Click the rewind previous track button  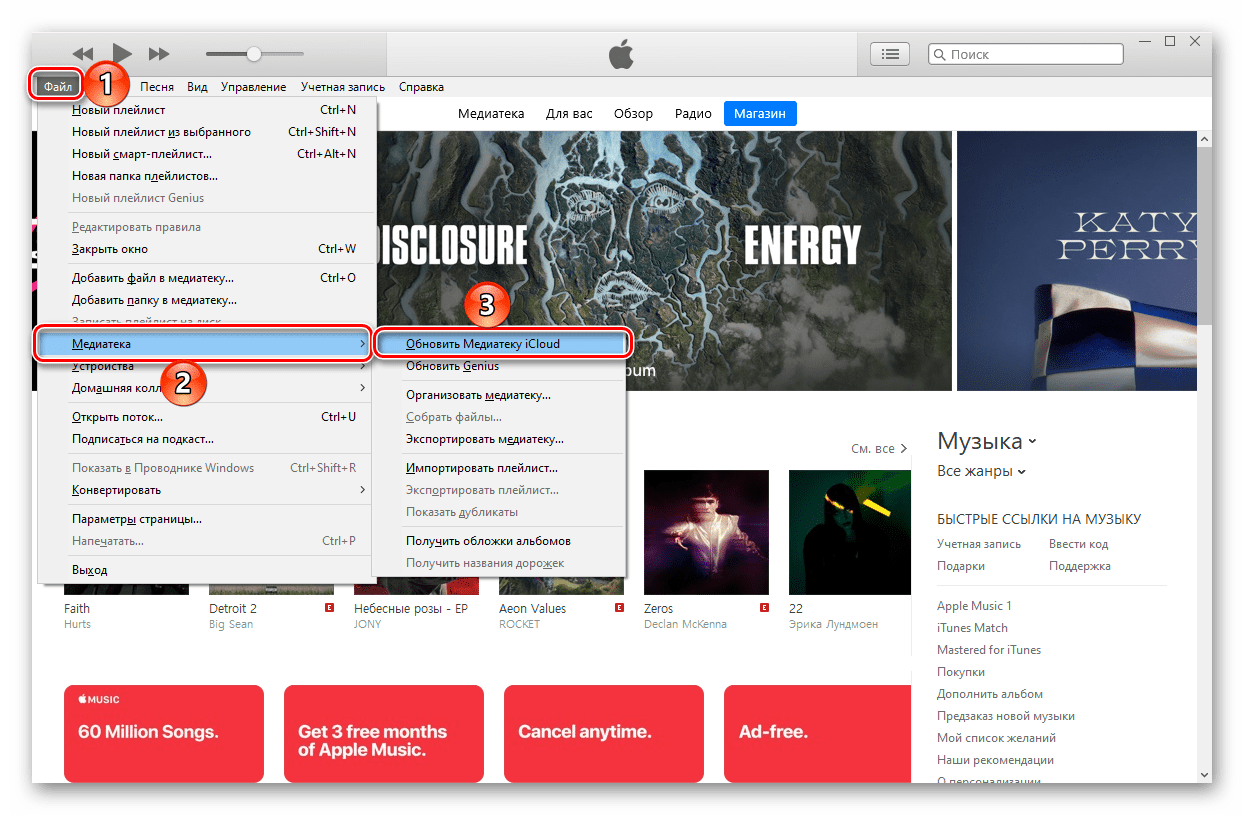[83, 53]
